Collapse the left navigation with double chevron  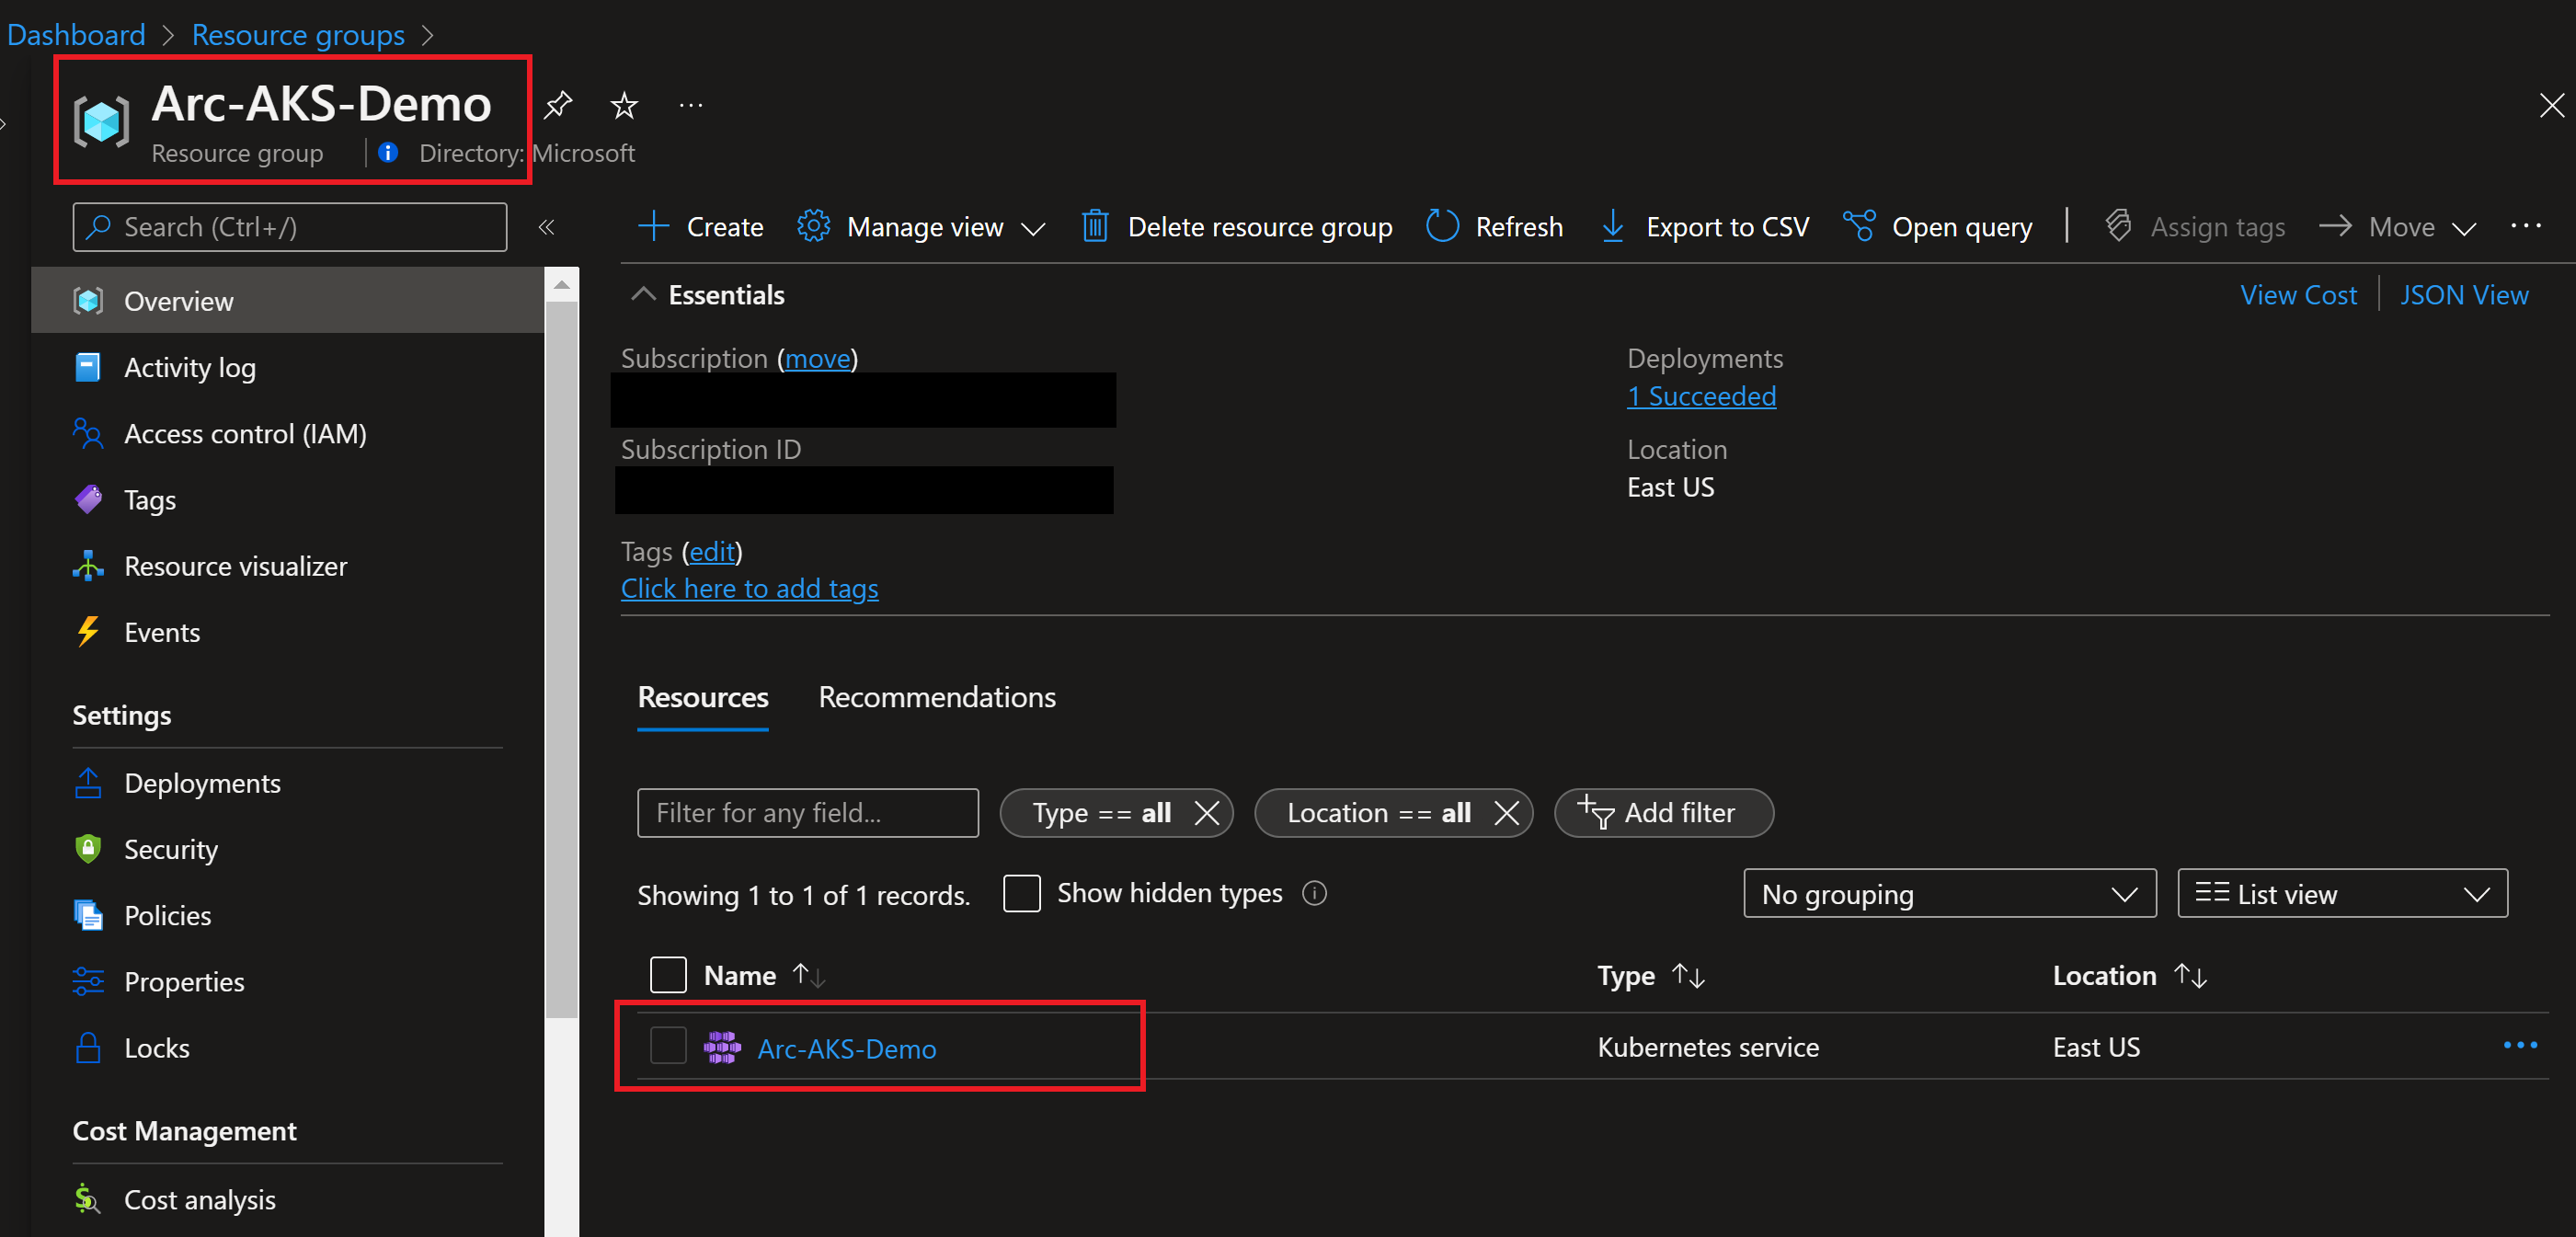(x=546, y=227)
